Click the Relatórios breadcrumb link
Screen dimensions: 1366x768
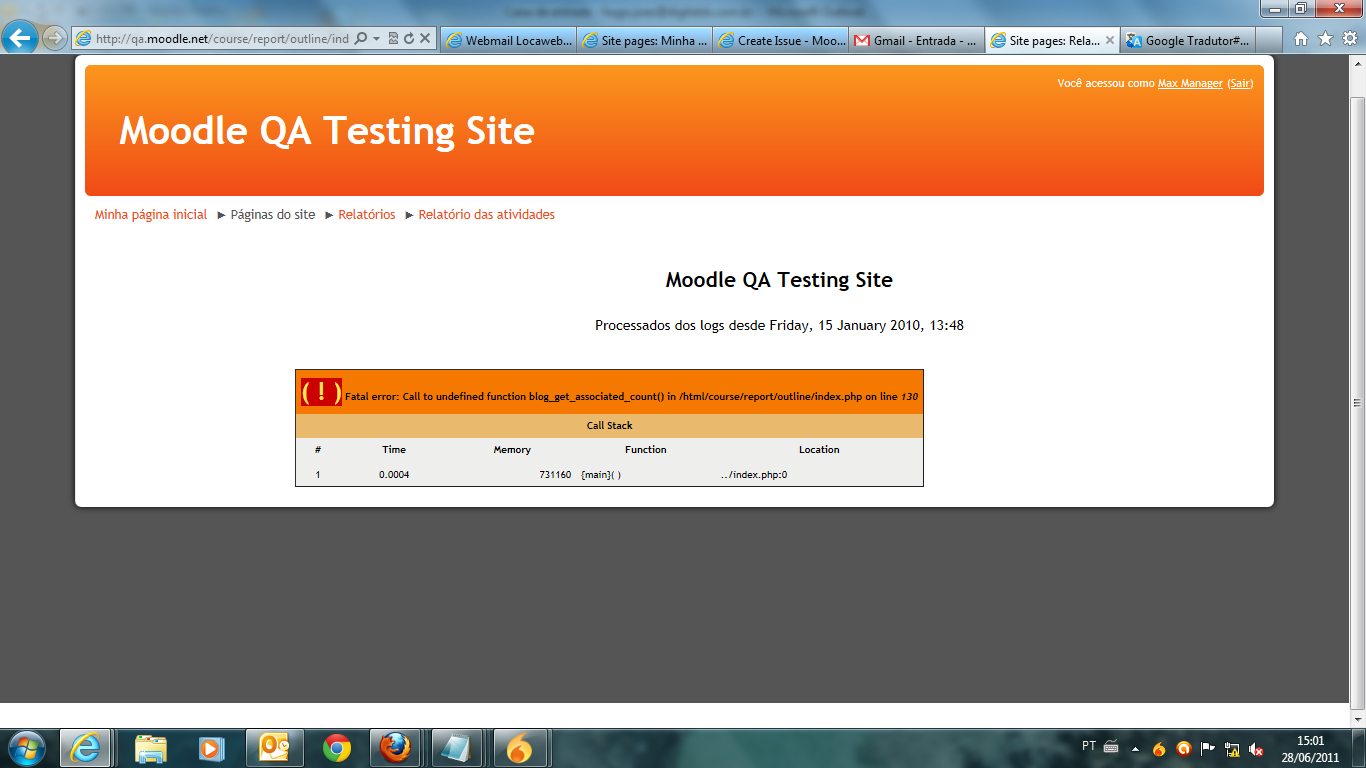tap(367, 214)
